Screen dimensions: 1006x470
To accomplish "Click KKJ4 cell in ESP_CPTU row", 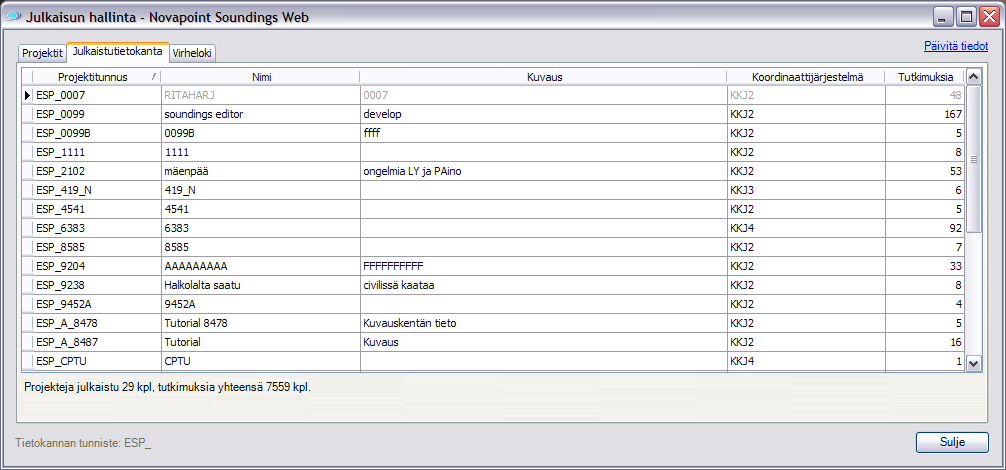I will 806,361.
